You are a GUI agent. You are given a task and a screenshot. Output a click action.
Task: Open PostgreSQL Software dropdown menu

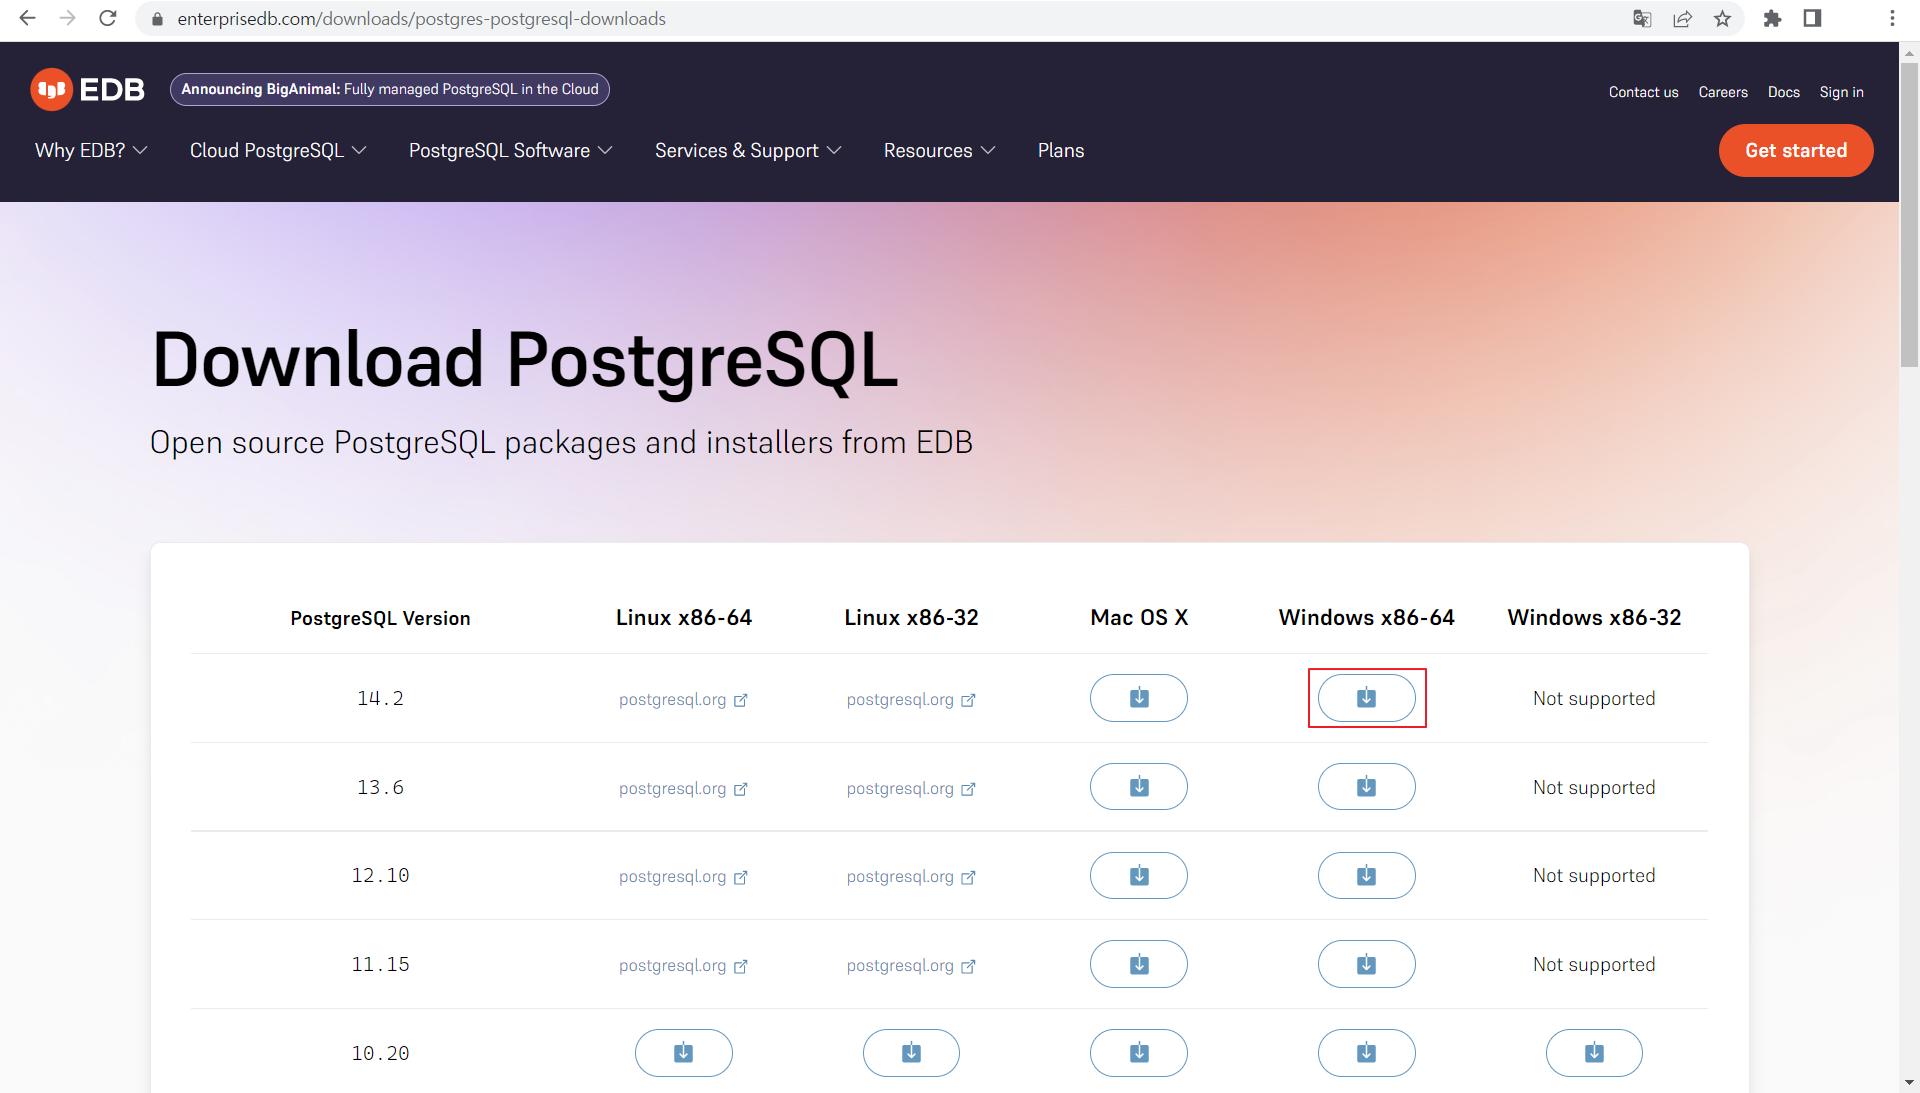pos(510,150)
